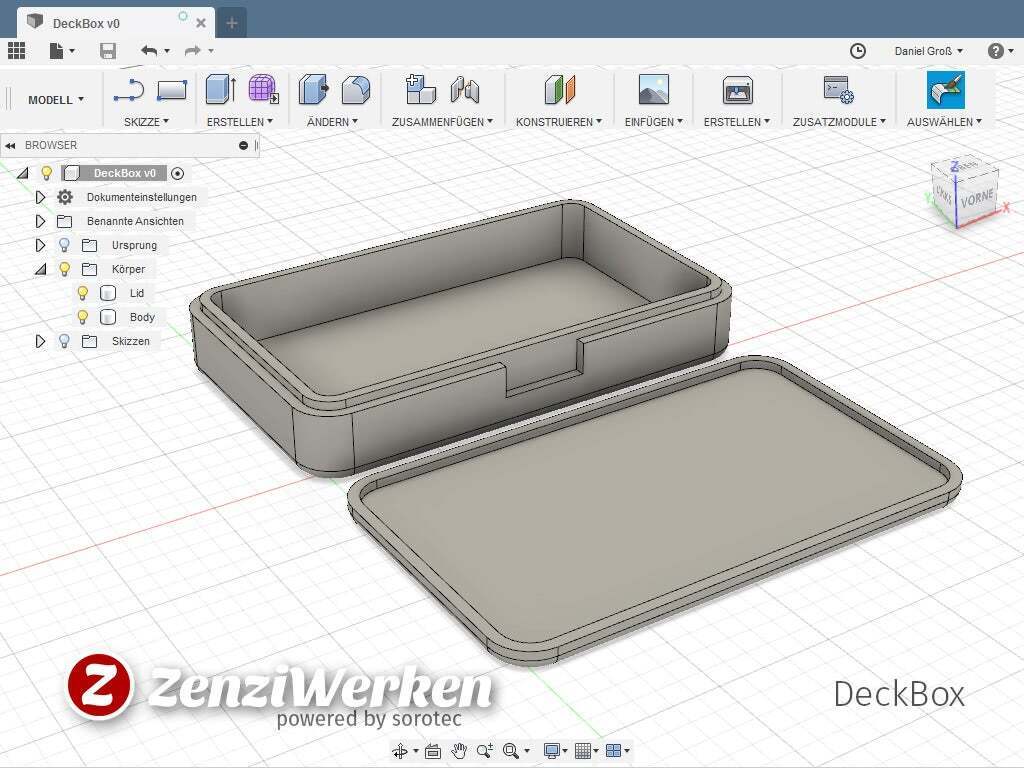Open the display settings monitor icon
1024x768 pixels.
point(553,750)
